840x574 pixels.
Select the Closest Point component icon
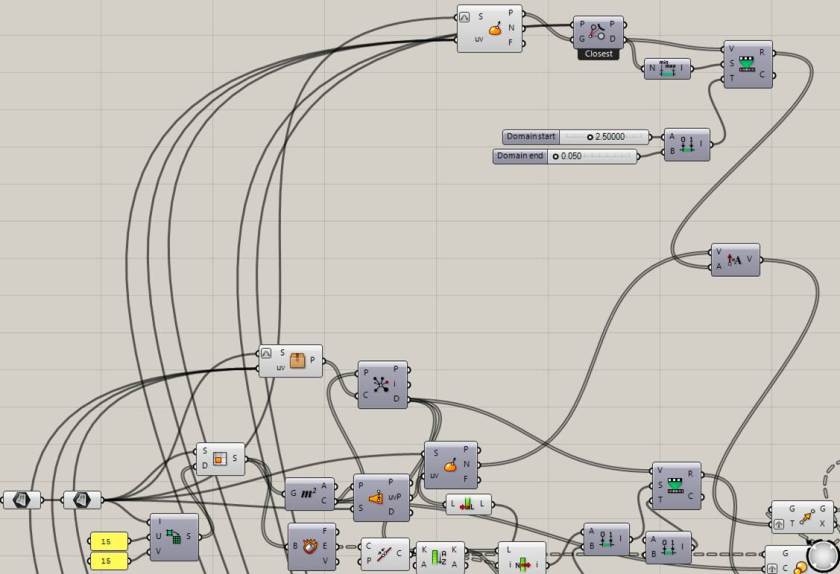598,32
